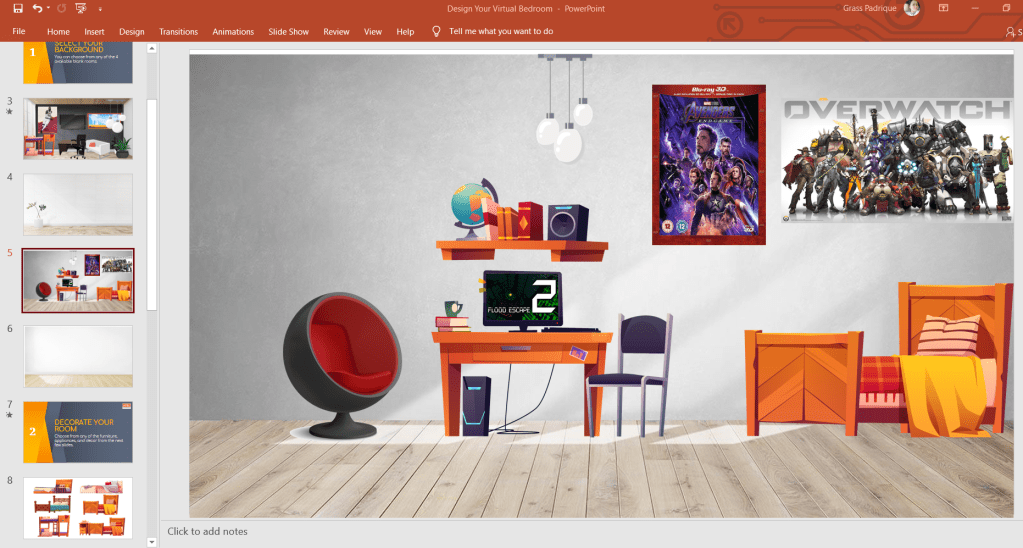Switch to the Slide Show tab
Screen dimensions: 1023x548
click(289, 32)
